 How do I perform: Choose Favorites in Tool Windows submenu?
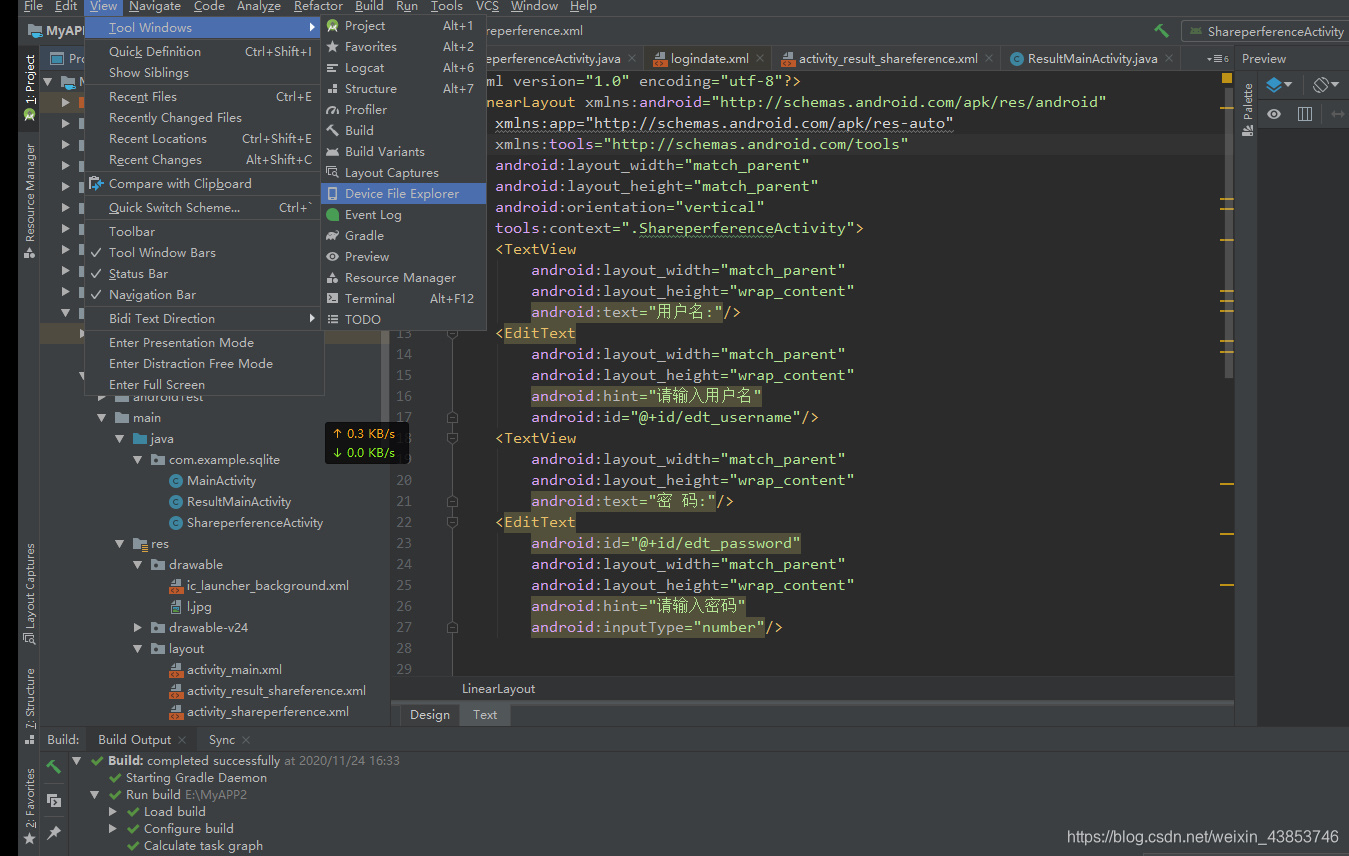pyautogui.click(x=403, y=47)
